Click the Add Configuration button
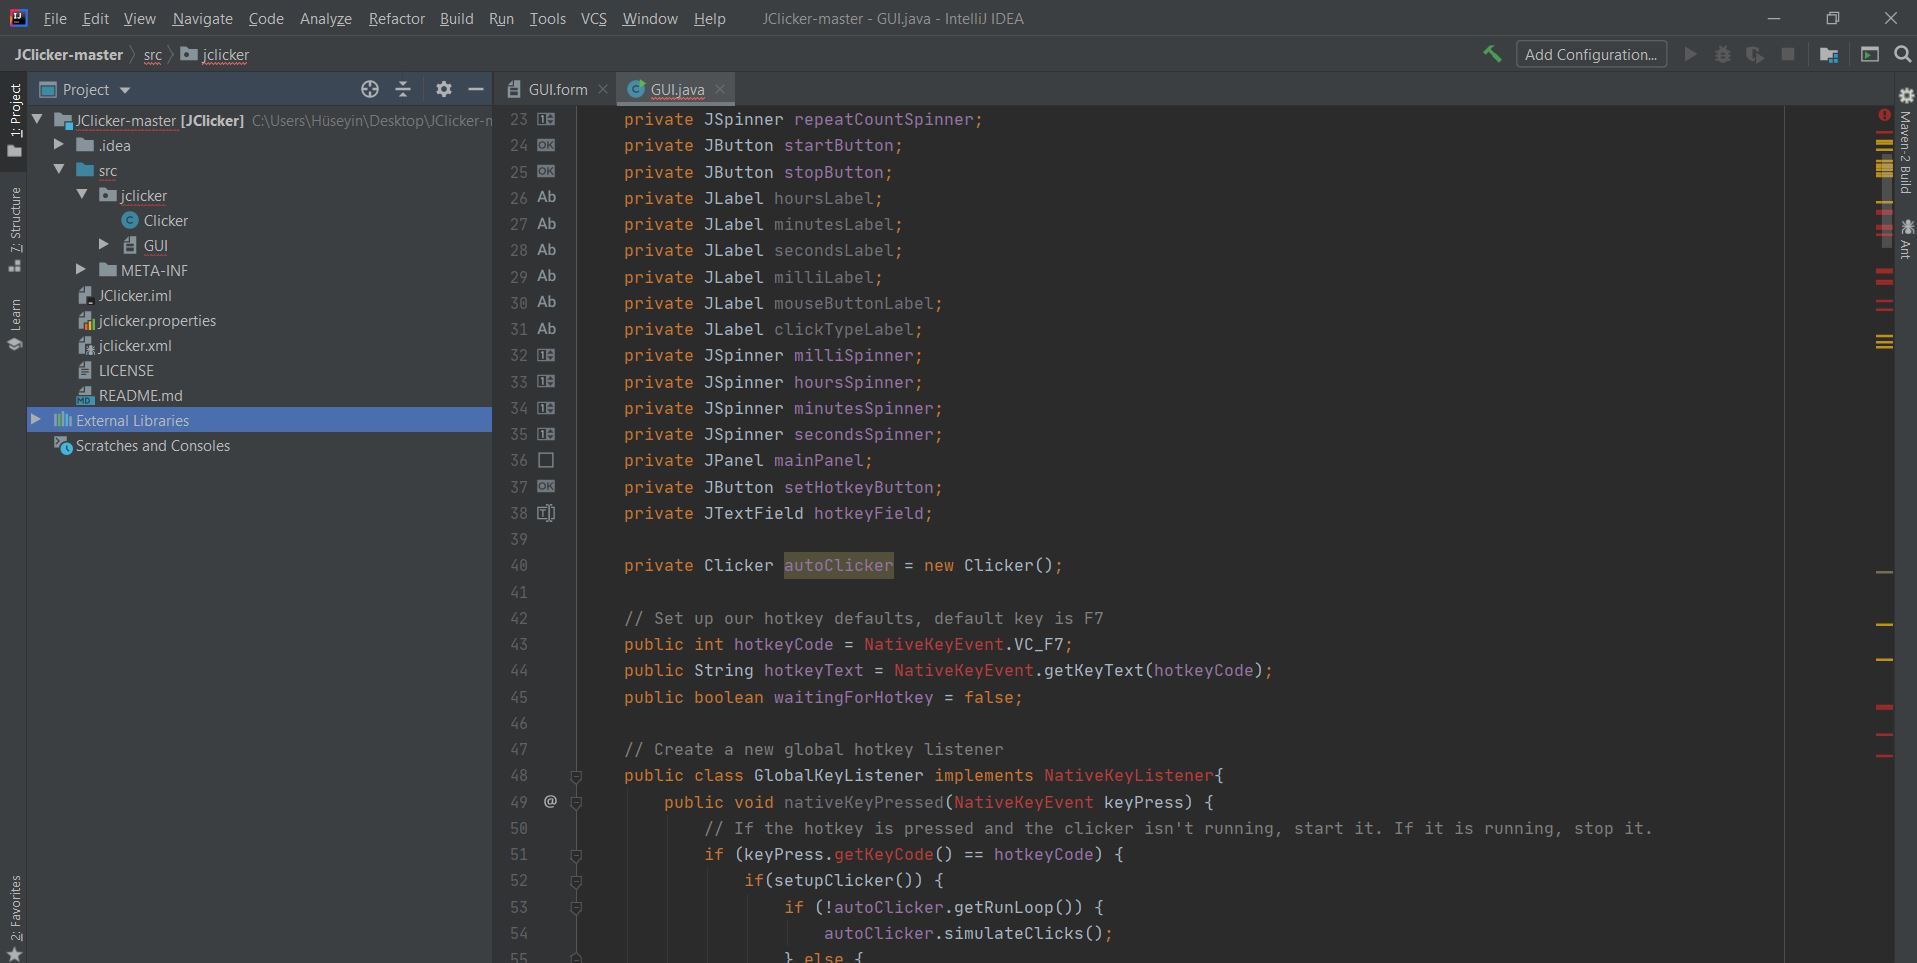 [1590, 55]
